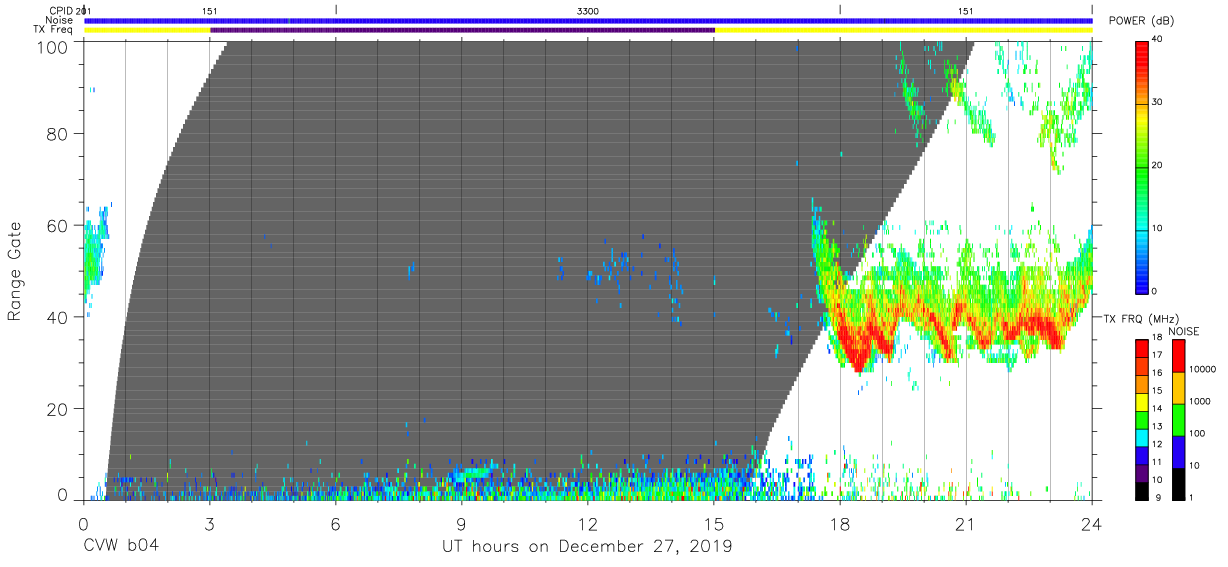Click the x-axis hour label 9
This screenshot has height=567, width=1228.
coord(462,523)
